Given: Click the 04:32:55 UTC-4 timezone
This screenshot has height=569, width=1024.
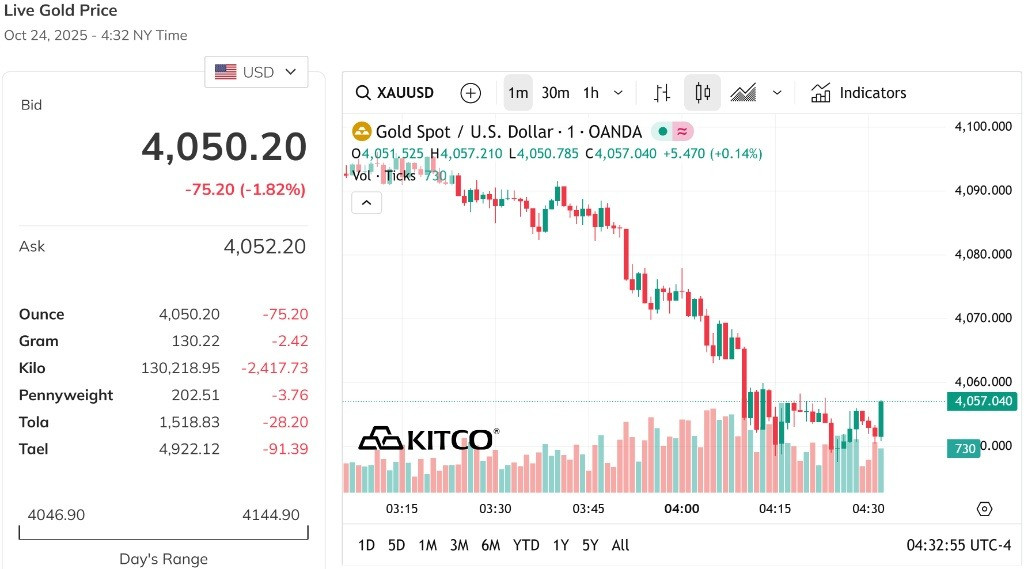Looking at the screenshot, I should (x=958, y=545).
